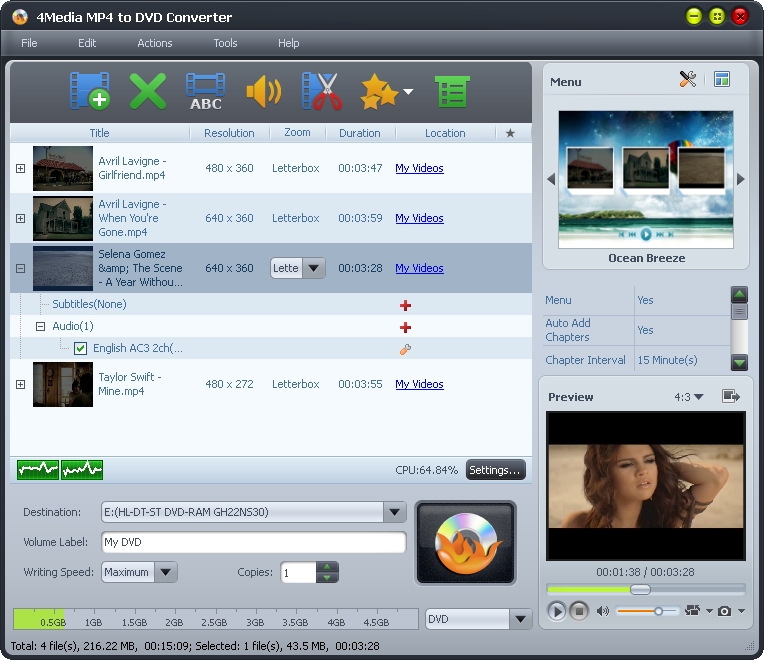Open the ABC subtitle tool
This screenshot has width=764, height=660.
pos(206,91)
